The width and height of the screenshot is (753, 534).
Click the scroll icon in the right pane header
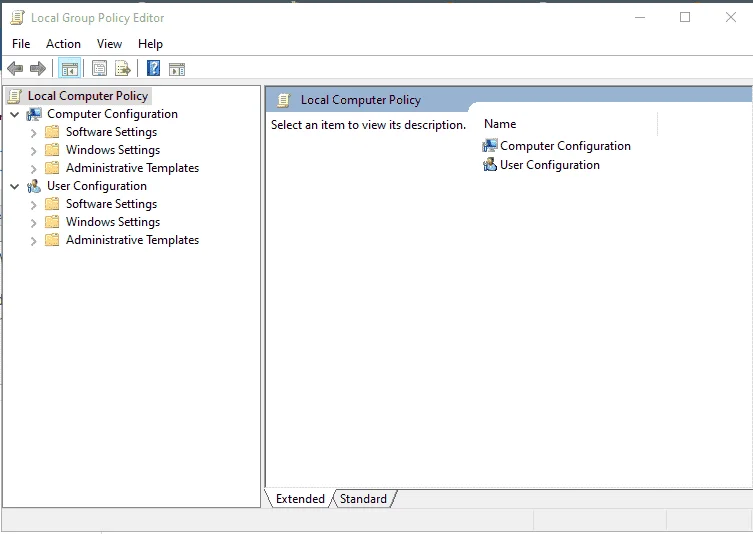284,100
